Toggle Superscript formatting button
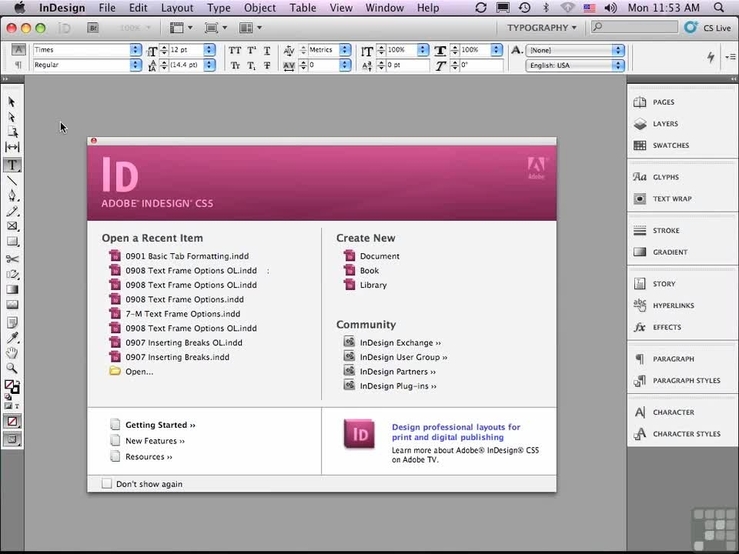739x554 pixels. [x=251, y=50]
